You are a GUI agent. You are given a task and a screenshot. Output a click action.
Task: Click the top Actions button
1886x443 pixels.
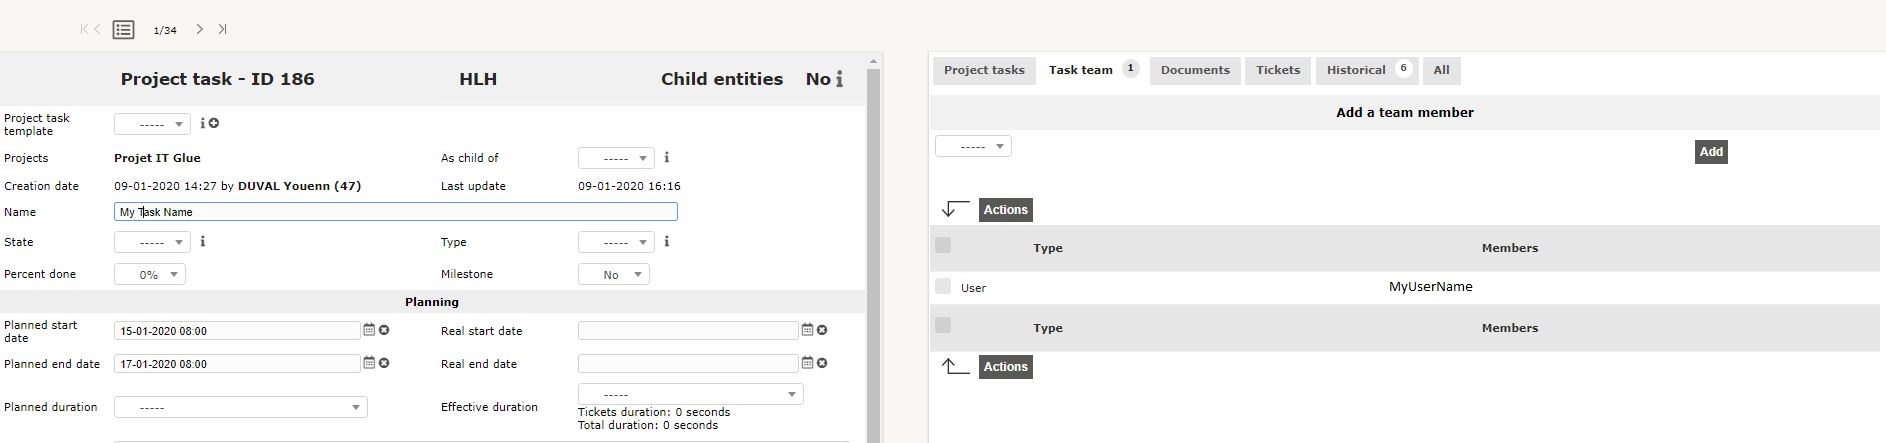(x=1005, y=210)
